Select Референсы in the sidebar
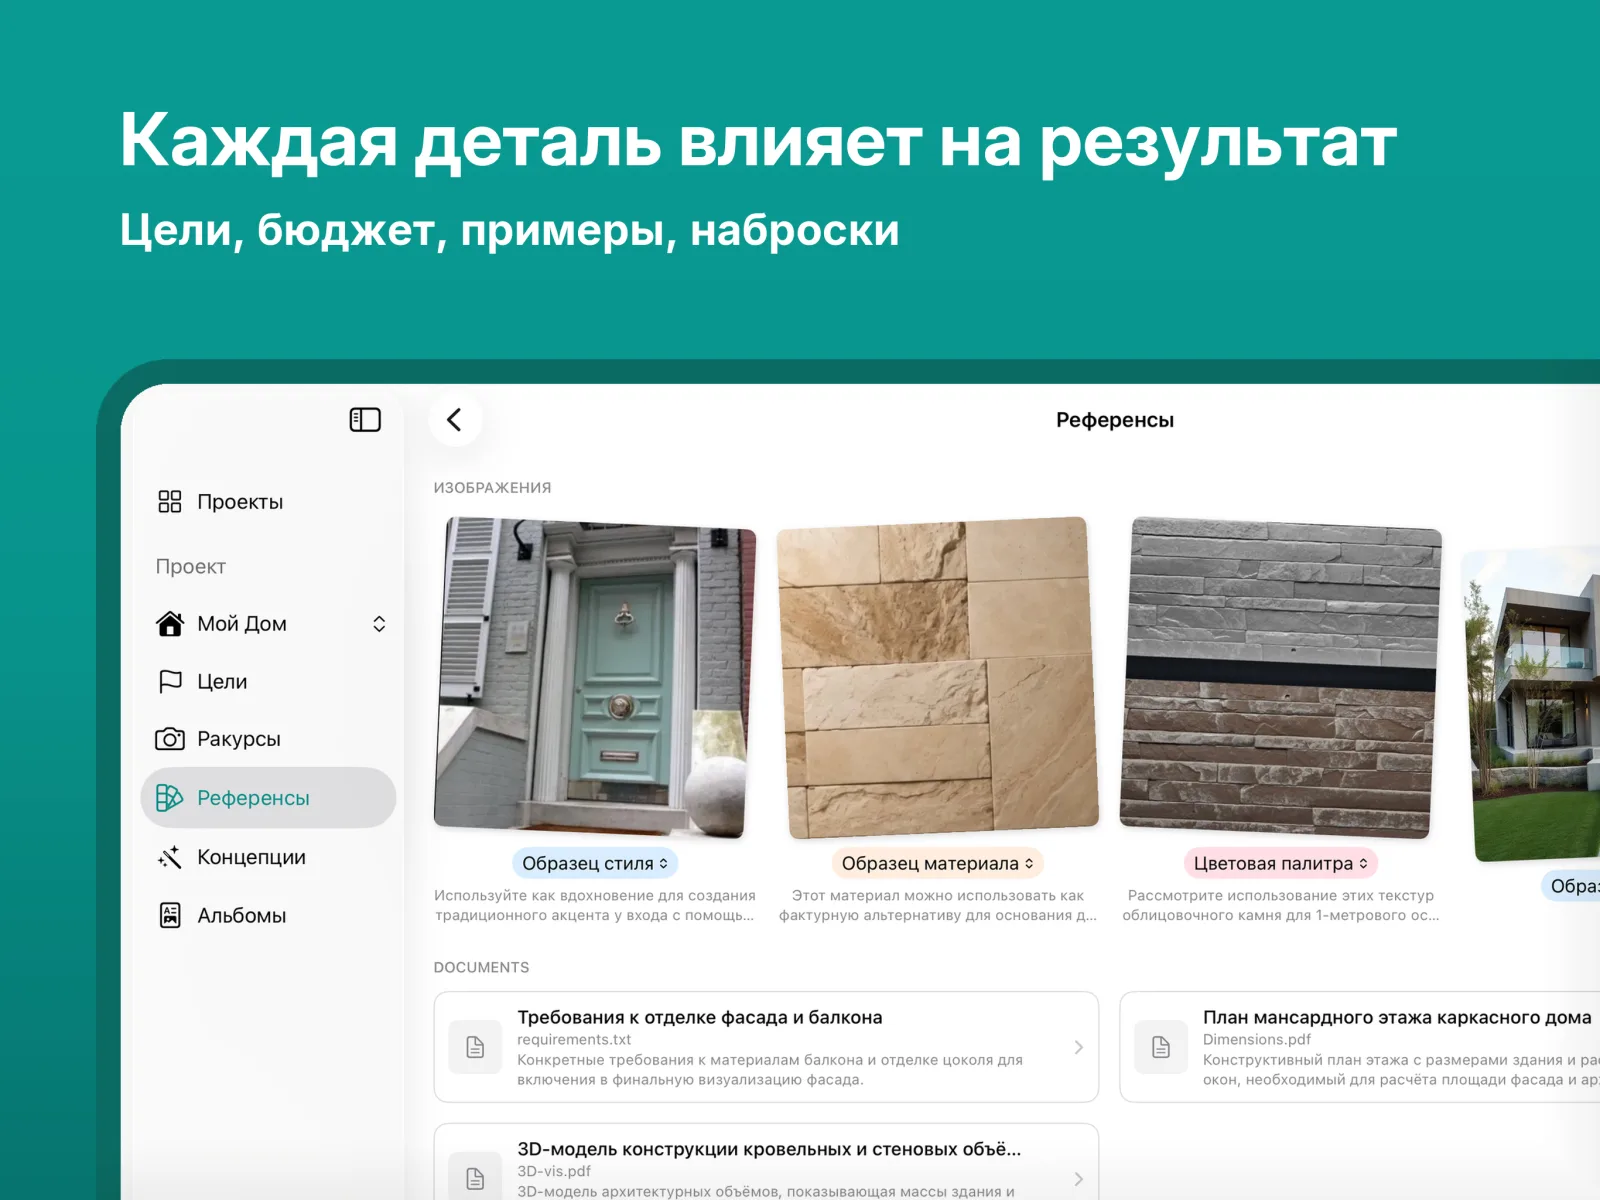 [268, 798]
